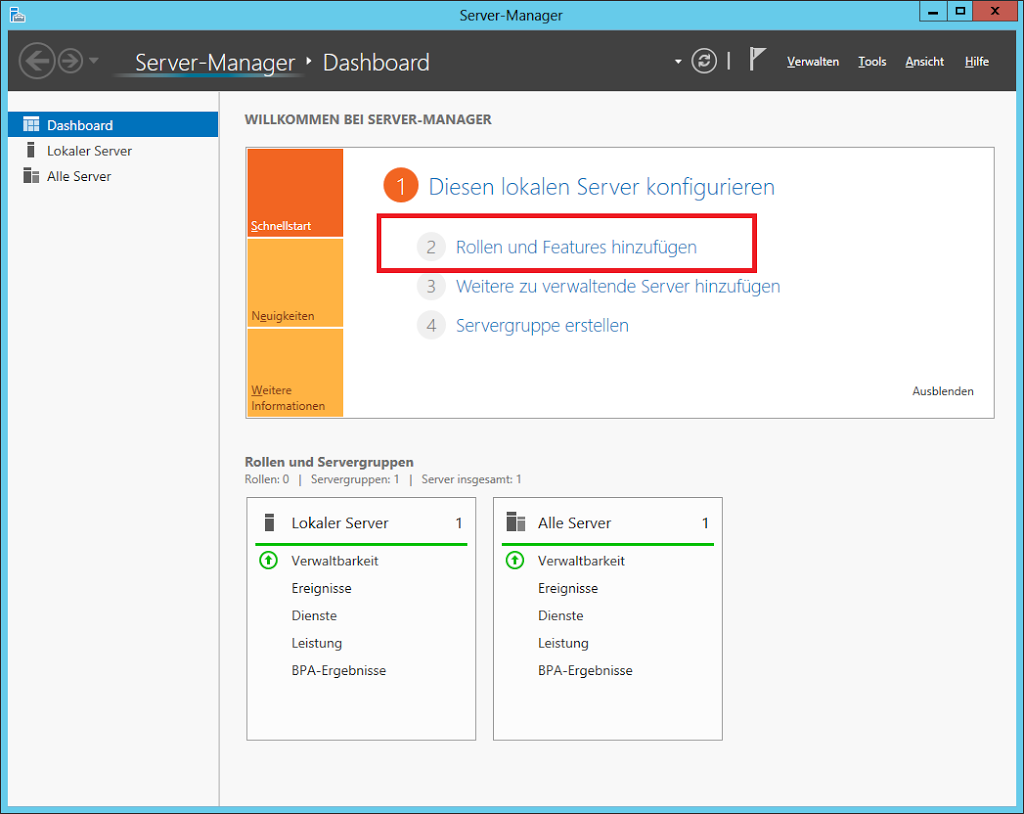The width and height of the screenshot is (1024, 814).
Task: Click the Alle Server sidebar icon
Action: 31,176
